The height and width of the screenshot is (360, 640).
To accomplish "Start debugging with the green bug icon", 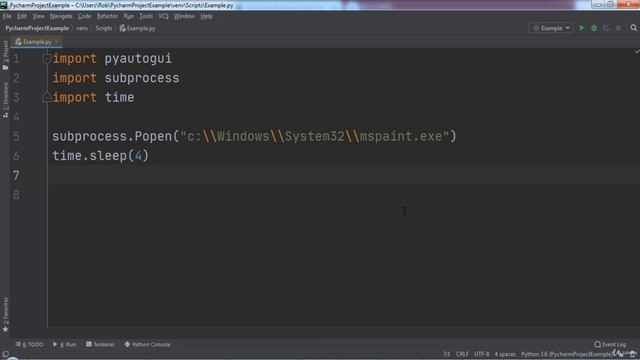I will [594, 28].
